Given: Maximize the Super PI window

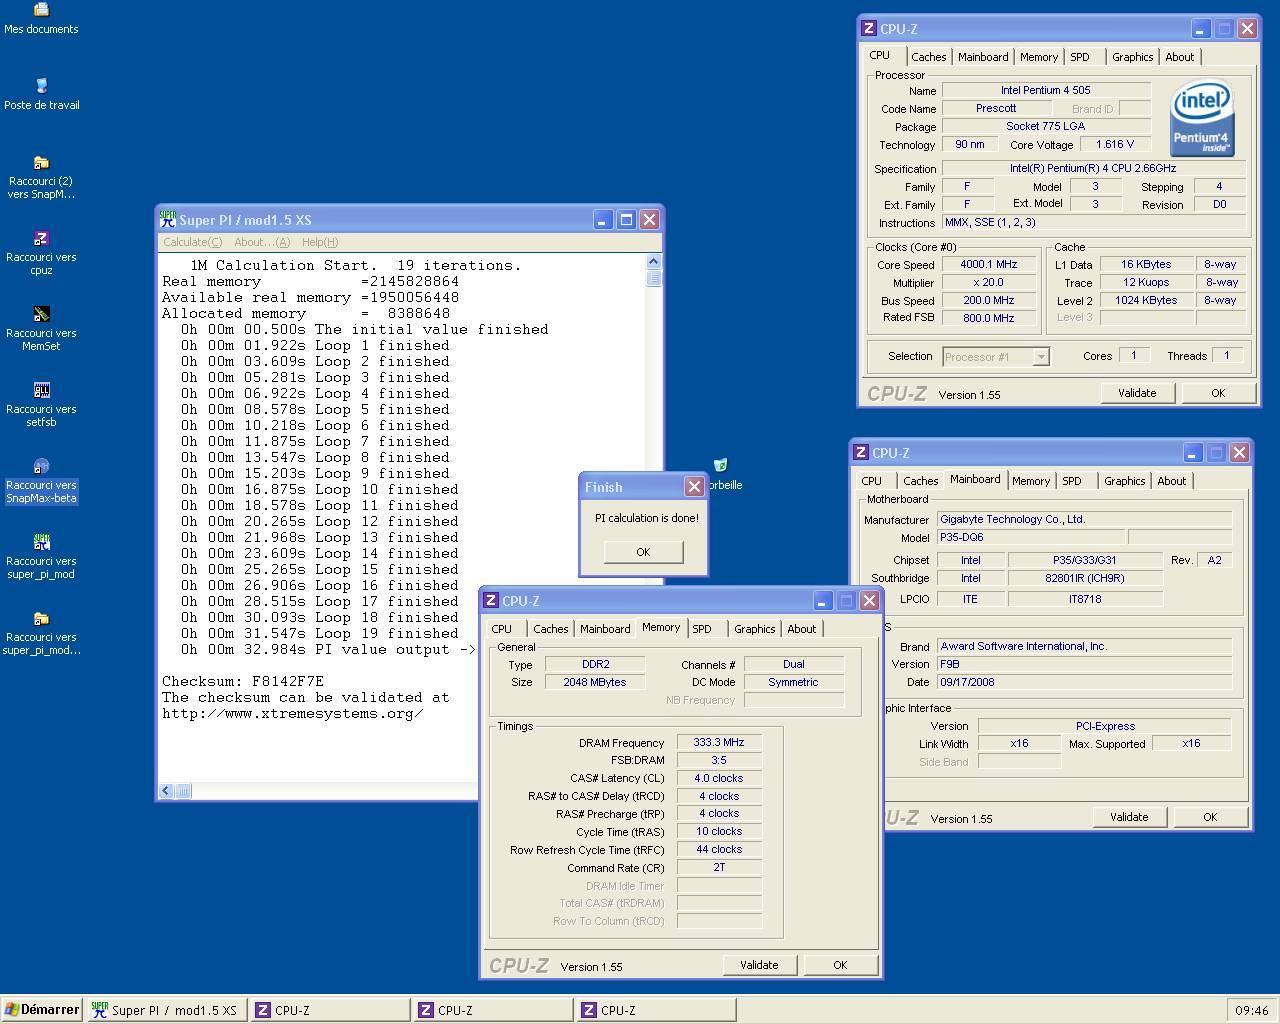Looking at the screenshot, I should (626, 219).
